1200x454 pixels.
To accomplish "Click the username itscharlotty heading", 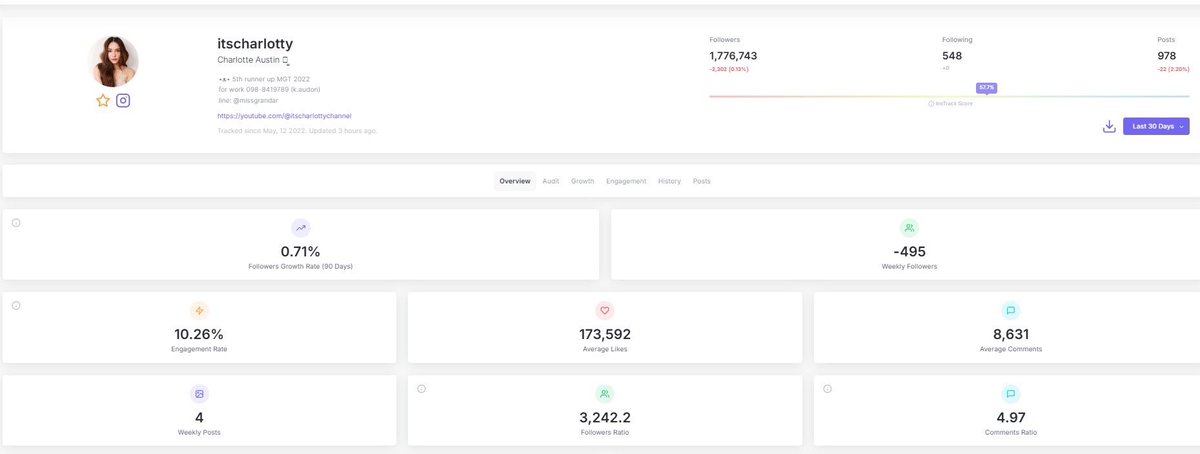I will click(x=255, y=44).
